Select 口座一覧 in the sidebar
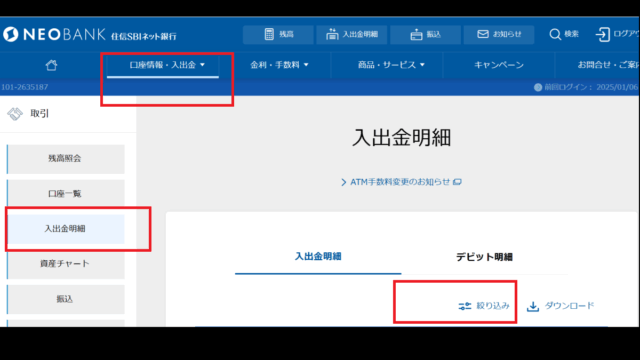This screenshot has height=360, width=640. click(66, 194)
